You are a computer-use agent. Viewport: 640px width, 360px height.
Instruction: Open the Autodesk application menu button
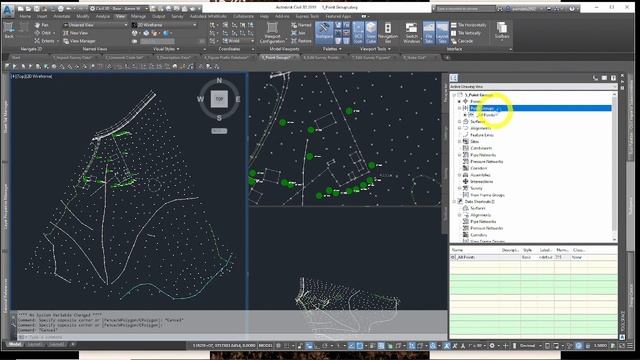click(x=7, y=10)
